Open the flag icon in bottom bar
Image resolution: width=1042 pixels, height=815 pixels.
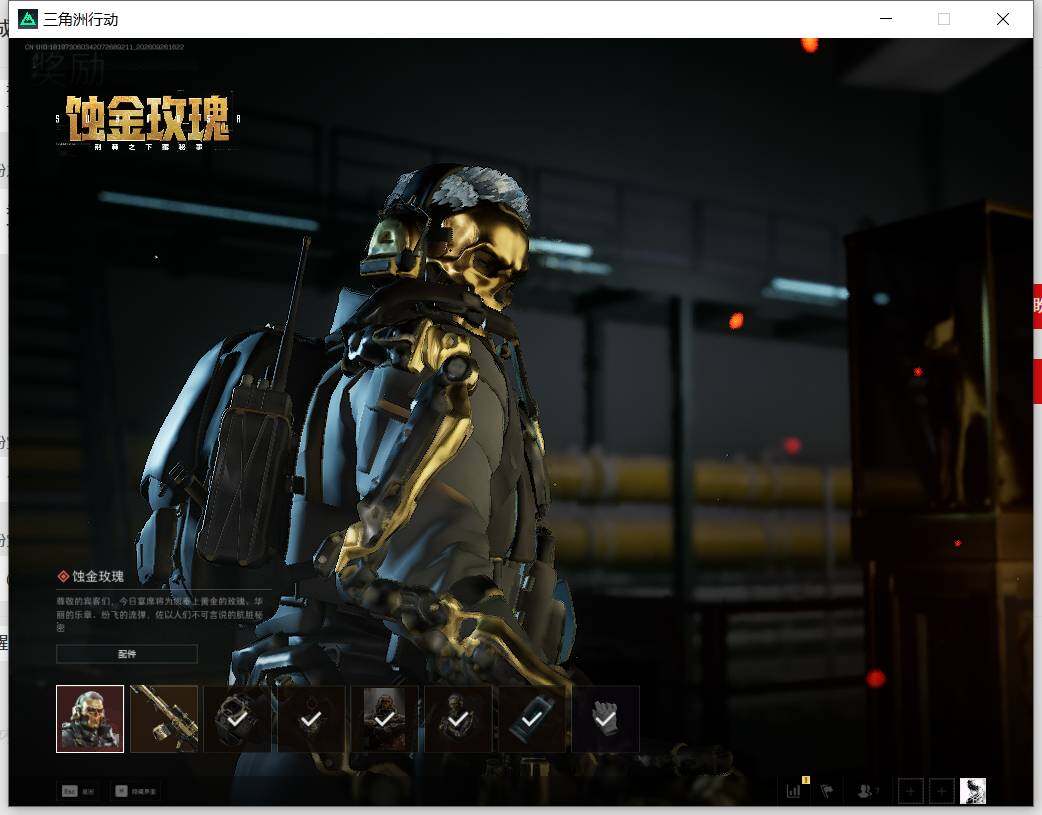point(827,791)
